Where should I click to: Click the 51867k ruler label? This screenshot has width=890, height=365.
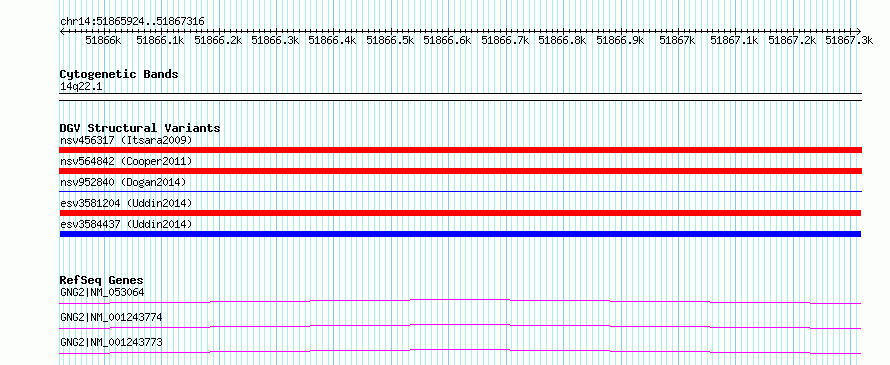point(678,40)
